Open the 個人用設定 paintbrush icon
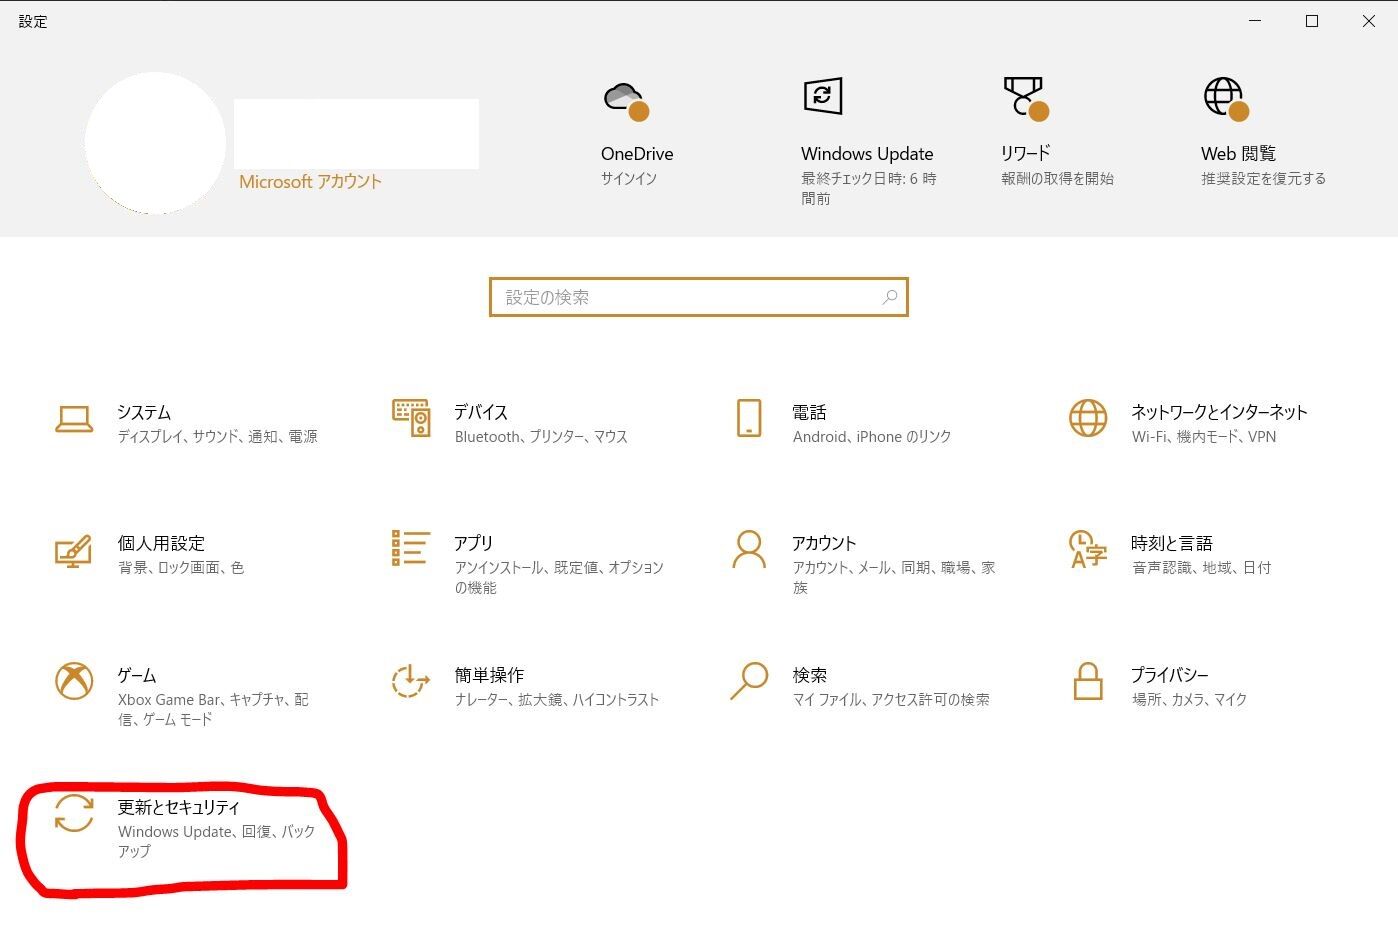This screenshot has width=1398, height=945. click(73, 550)
